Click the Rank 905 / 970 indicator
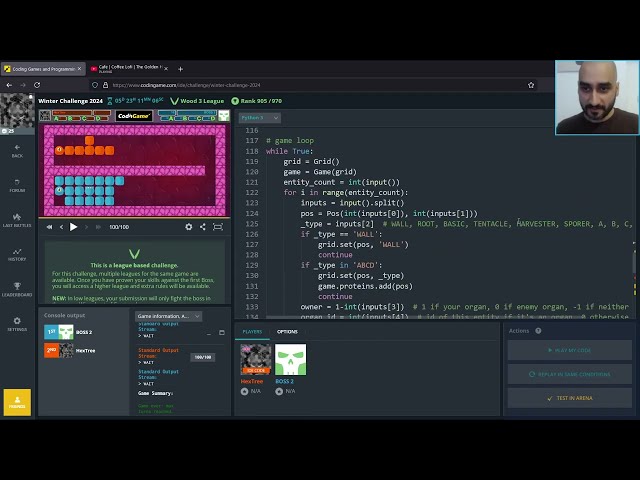The image size is (640, 480). coord(256,101)
